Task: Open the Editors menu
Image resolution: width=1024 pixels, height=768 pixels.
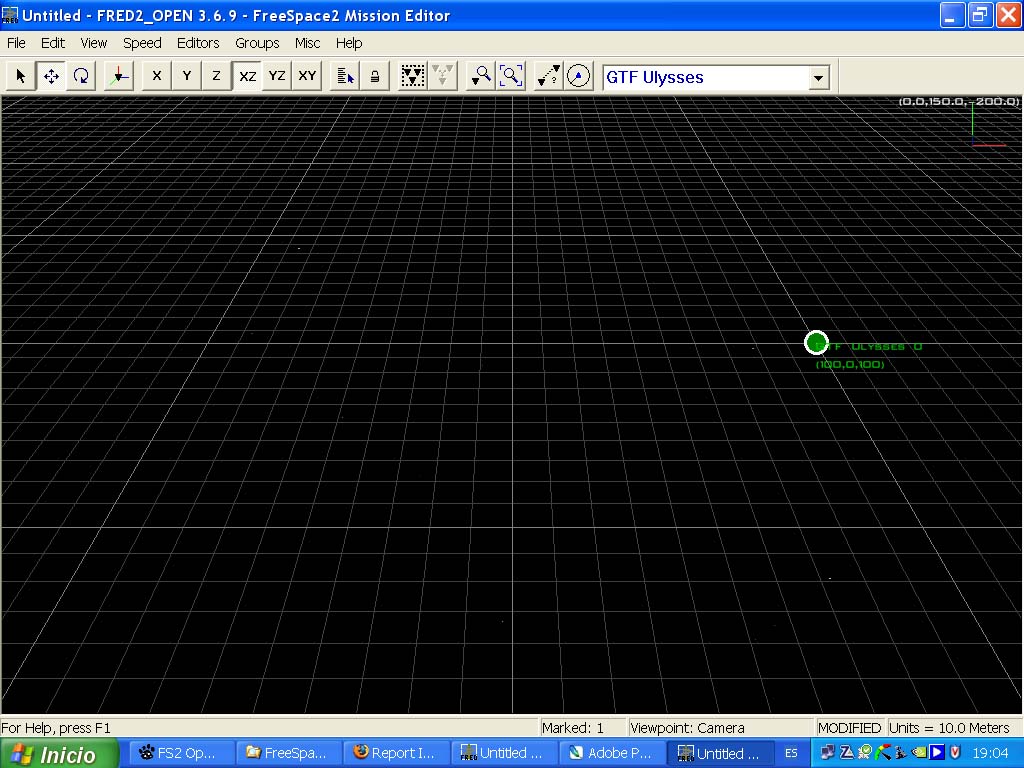Action: click(x=198, y=43)
